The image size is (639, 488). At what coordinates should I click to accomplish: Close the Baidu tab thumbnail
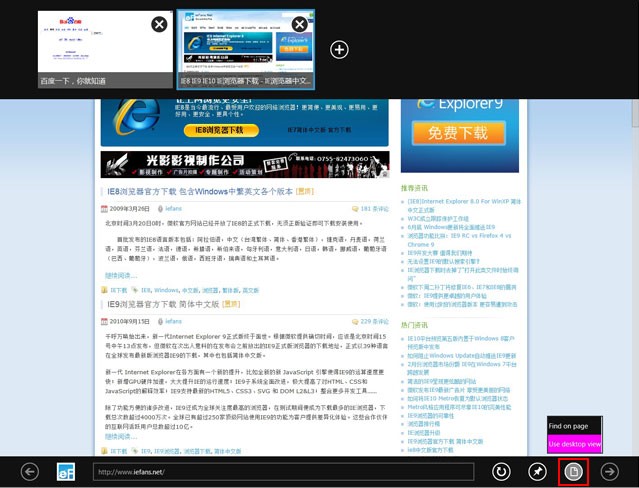coord(159,24)
